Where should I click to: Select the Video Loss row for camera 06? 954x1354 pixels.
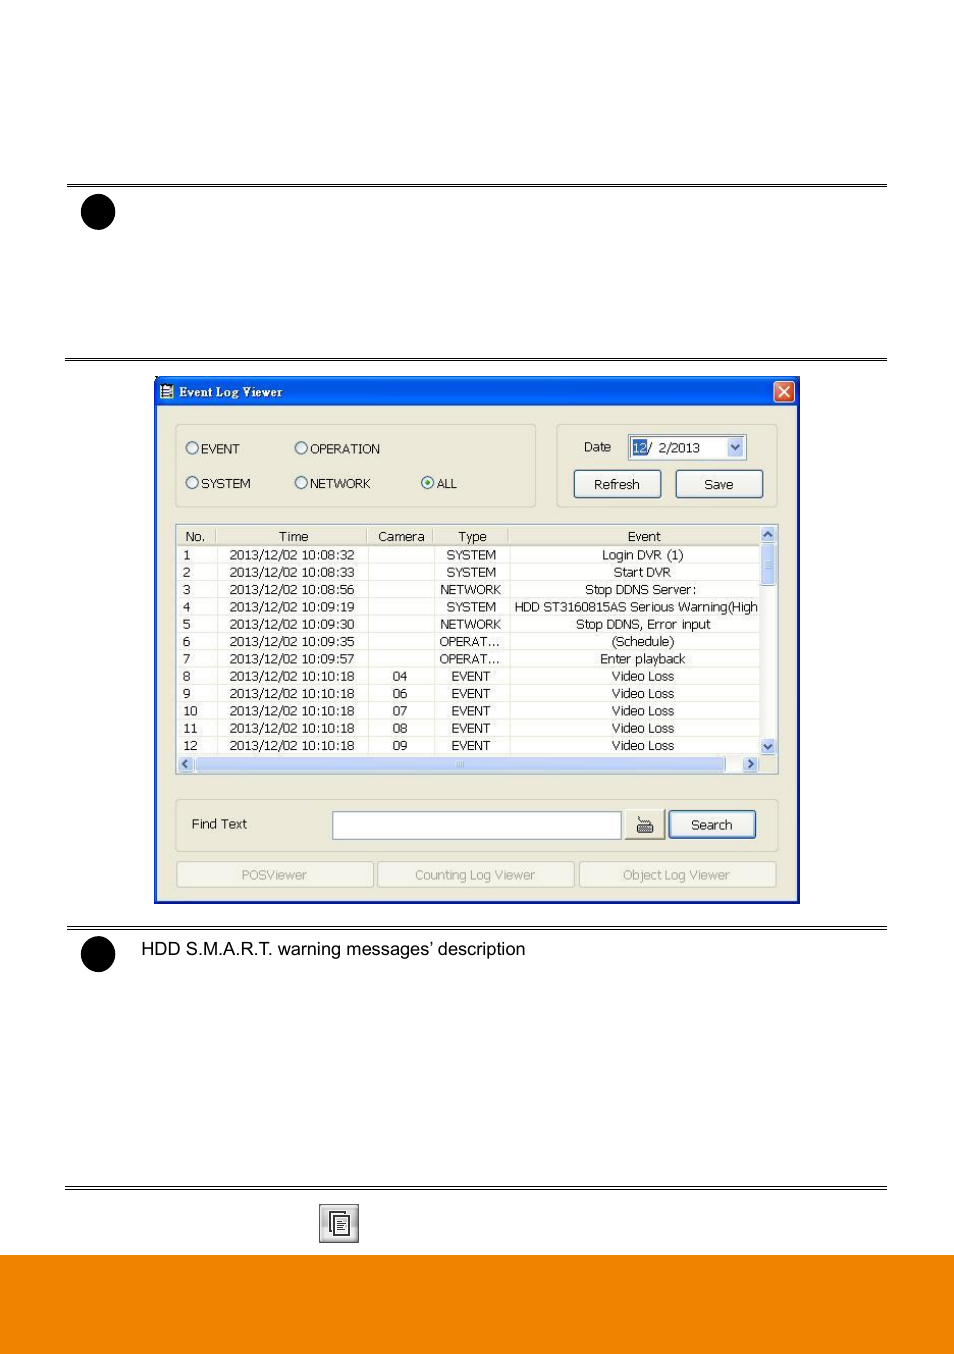pyautogui.click(x=468, y=693)
